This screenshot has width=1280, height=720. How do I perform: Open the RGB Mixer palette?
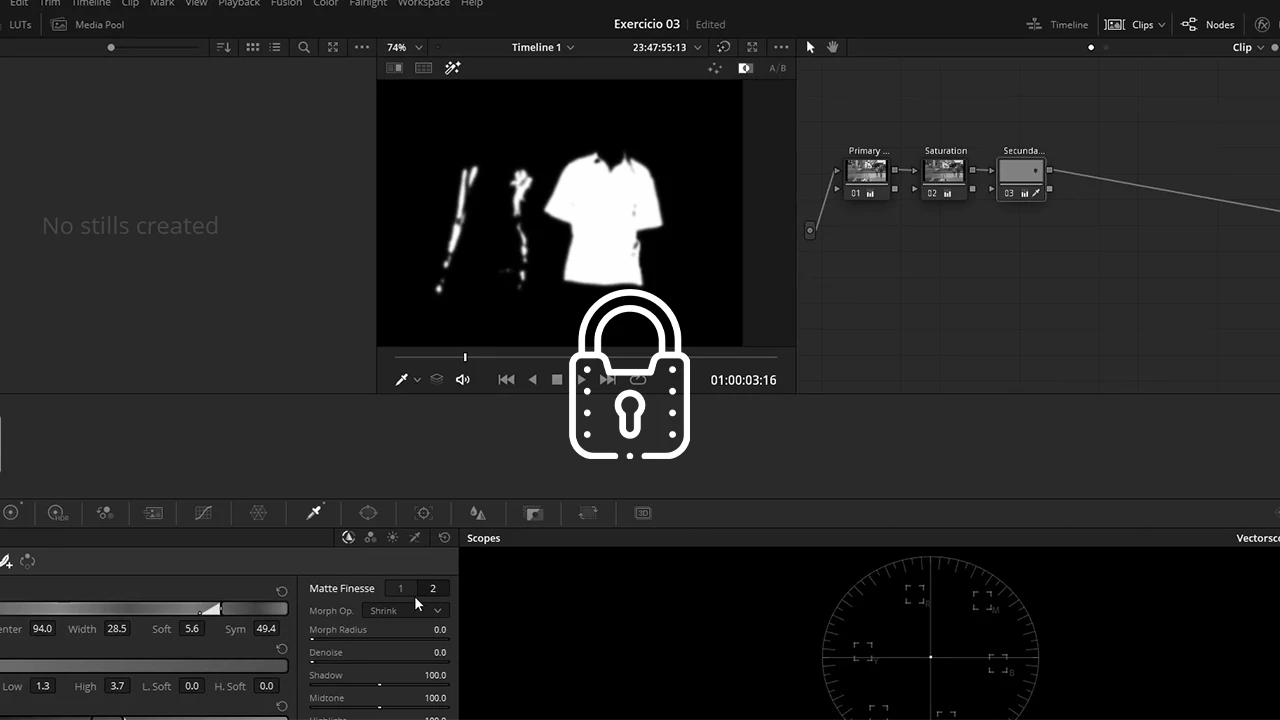click(105, 513)
